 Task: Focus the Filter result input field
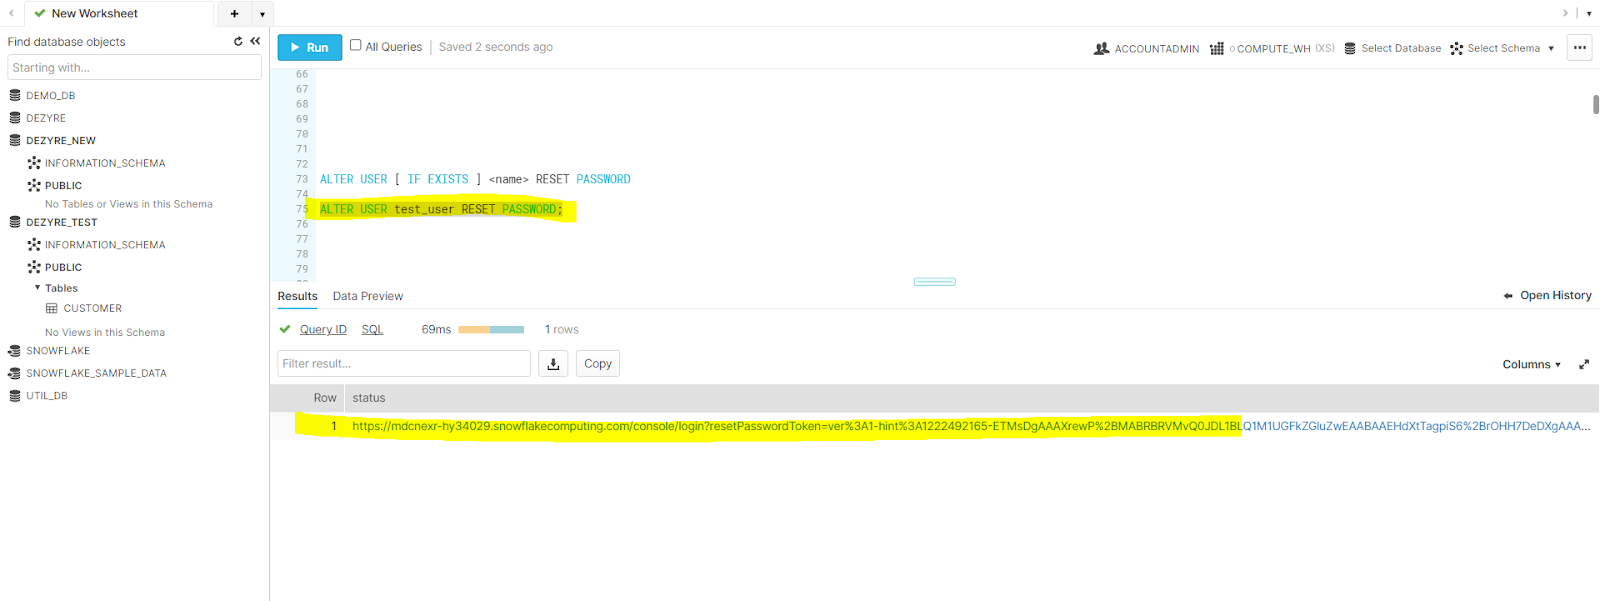[x=403, y=364]
